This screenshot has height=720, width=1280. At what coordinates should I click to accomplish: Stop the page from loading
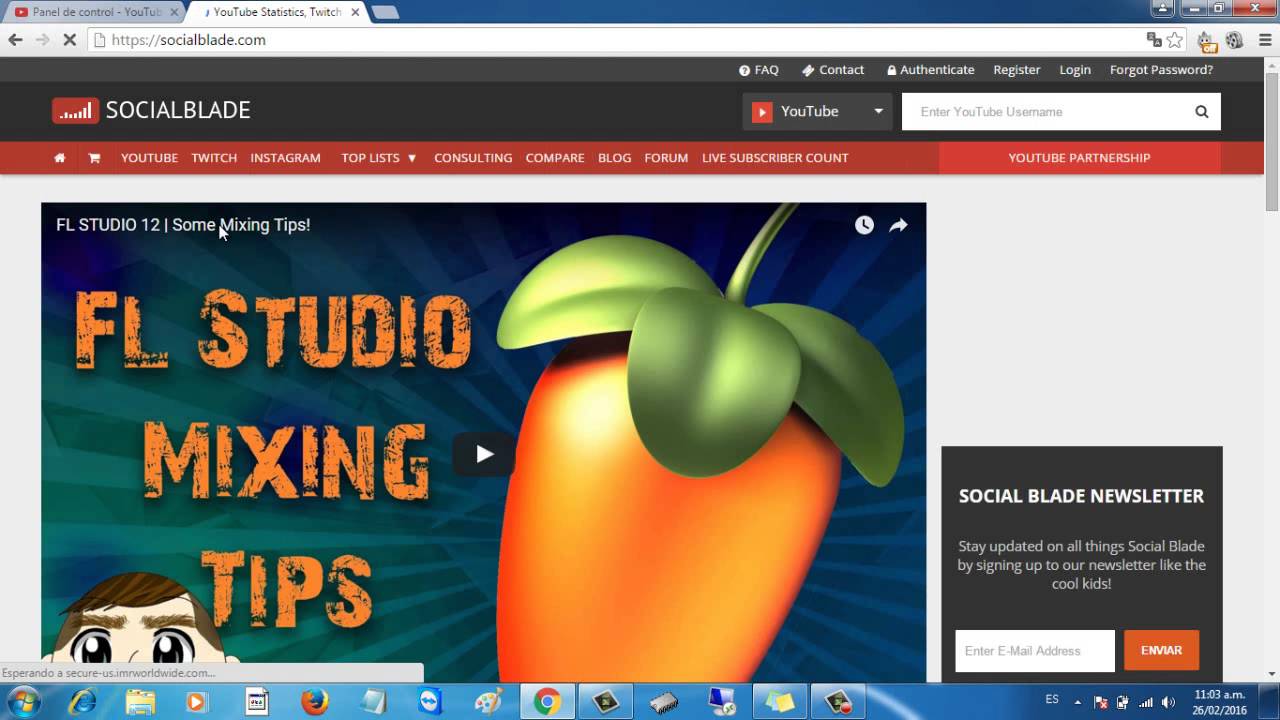(x=69, y=40)
